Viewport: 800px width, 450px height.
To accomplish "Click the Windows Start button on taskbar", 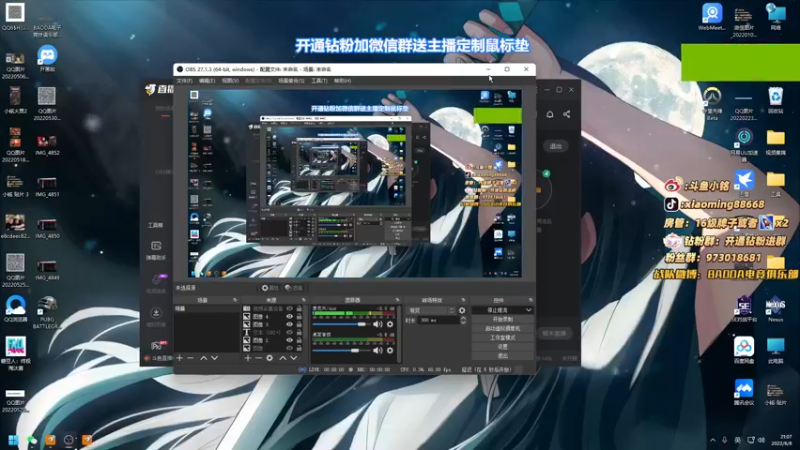I will pyautogui.click(x=14, y=440).
